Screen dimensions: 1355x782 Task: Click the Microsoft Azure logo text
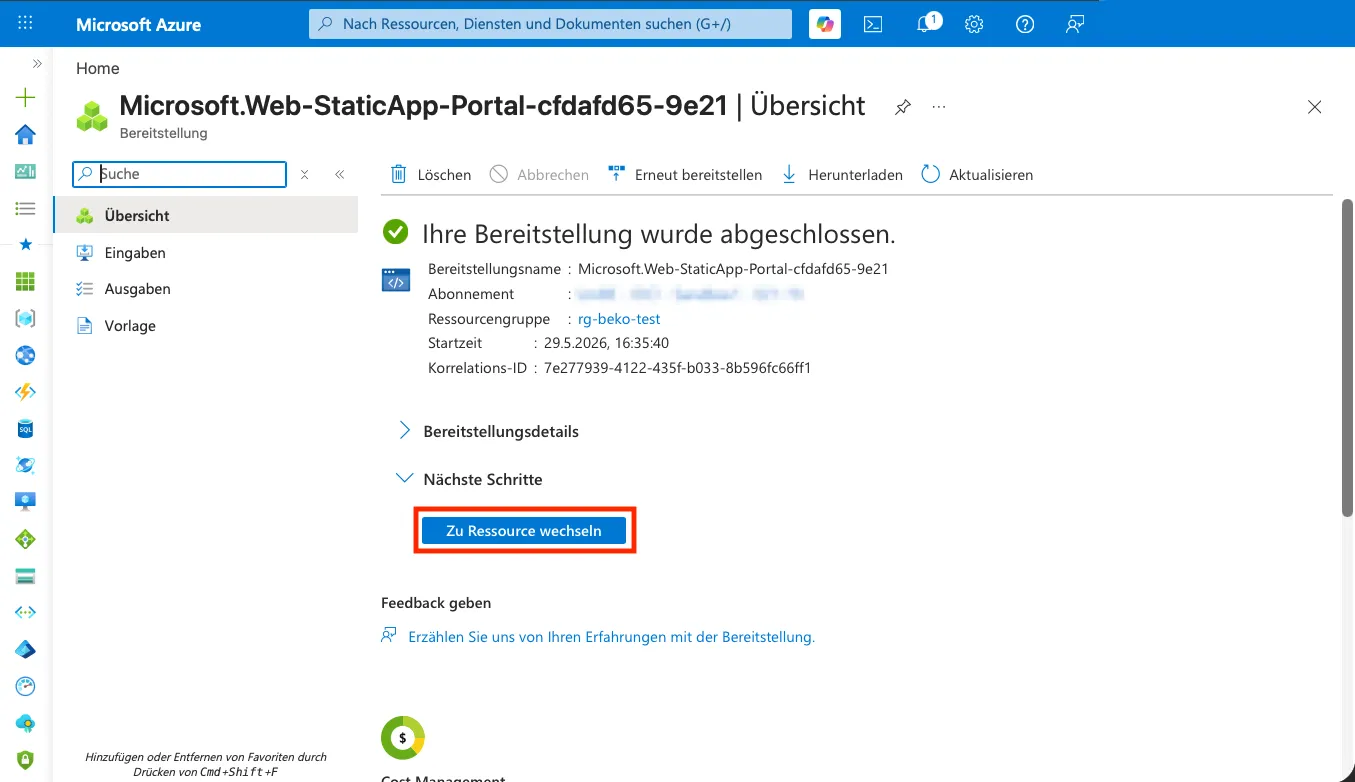(139, 24)
